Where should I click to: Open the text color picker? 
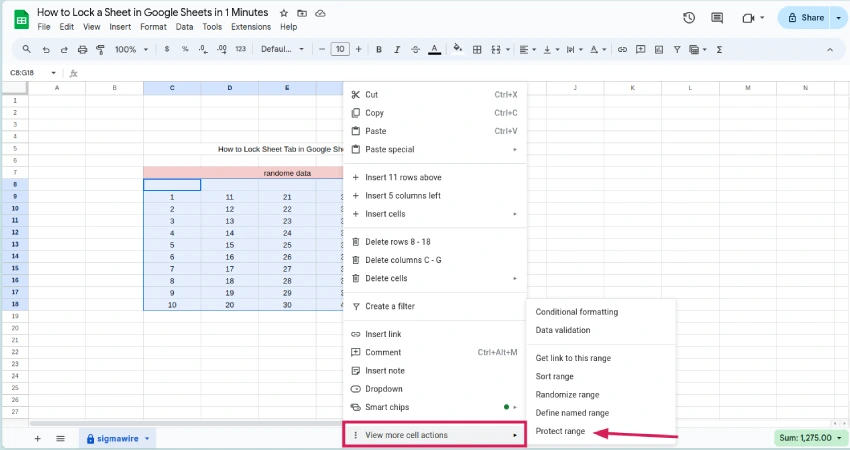tap(434, 49)
